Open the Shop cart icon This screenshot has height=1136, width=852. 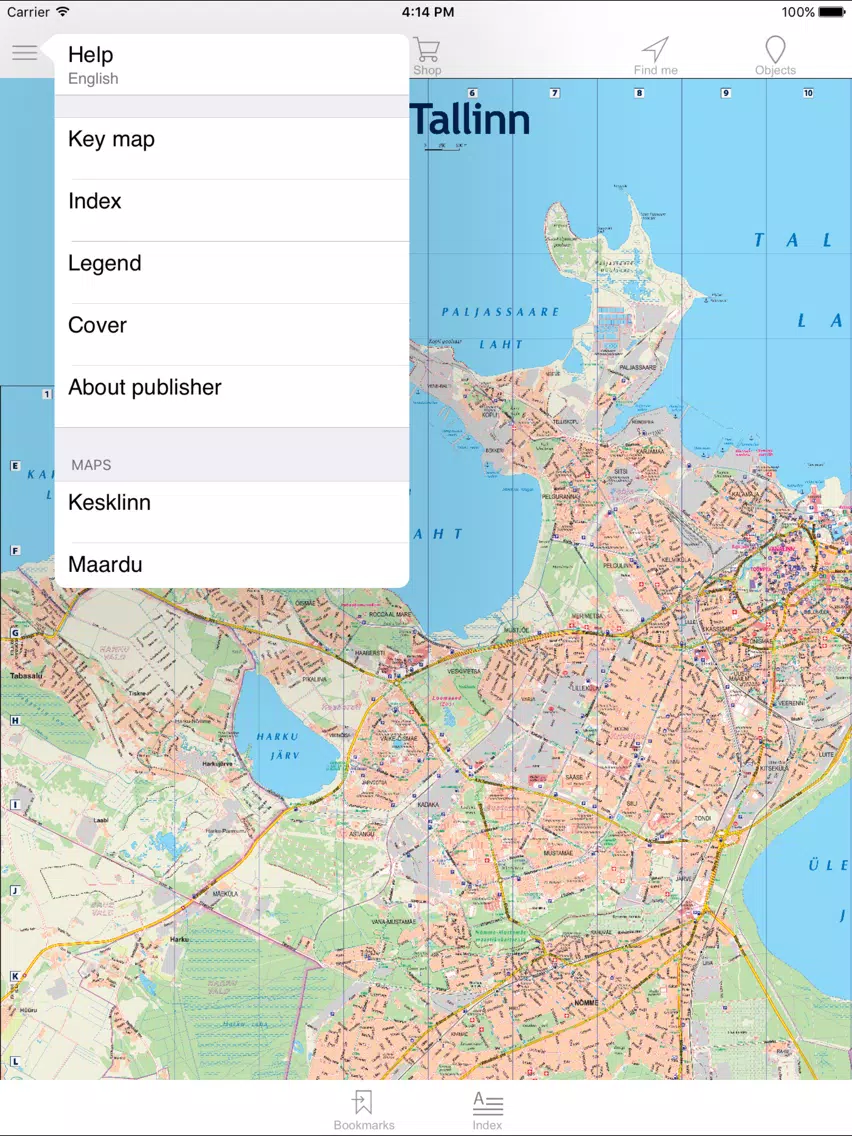point(427,56)
